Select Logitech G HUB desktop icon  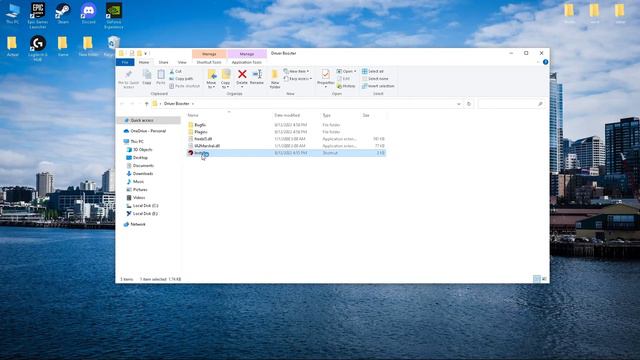pyautogui.click(x=38, y=48)
